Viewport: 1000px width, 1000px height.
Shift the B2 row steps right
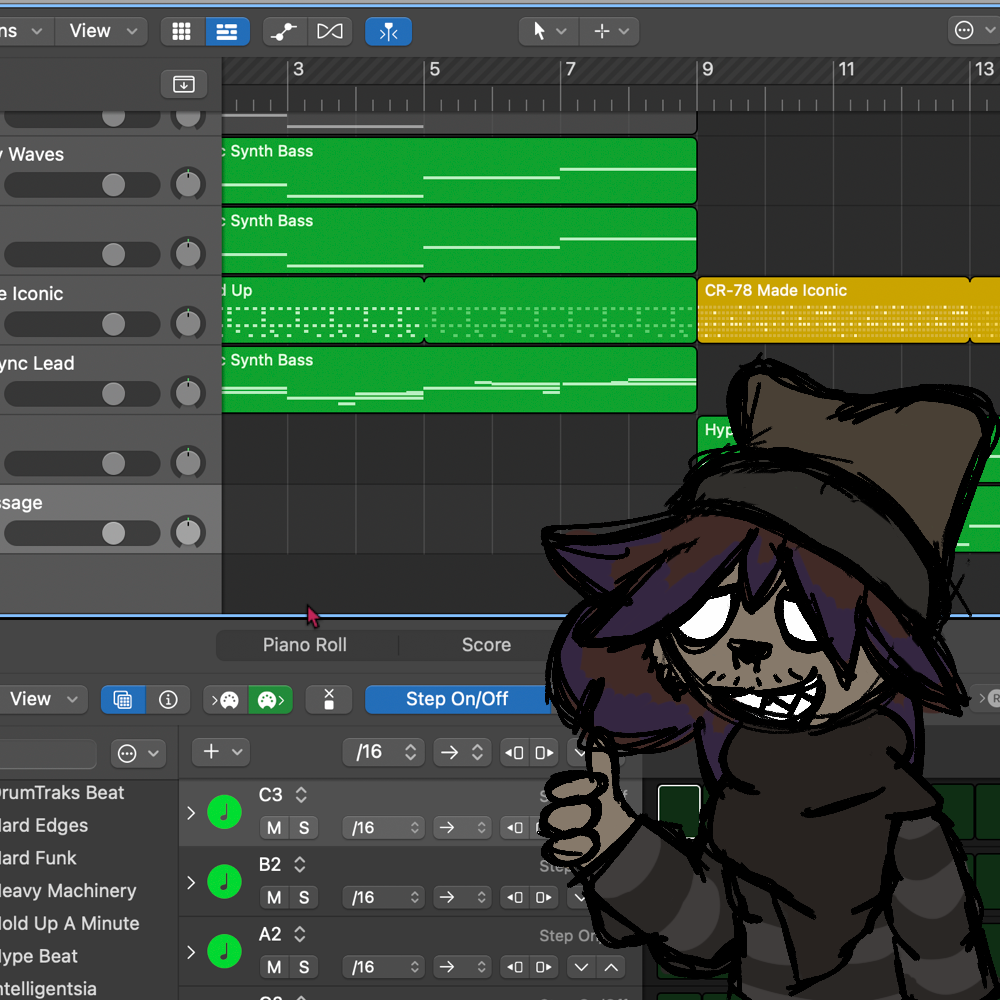coord(544,897)
